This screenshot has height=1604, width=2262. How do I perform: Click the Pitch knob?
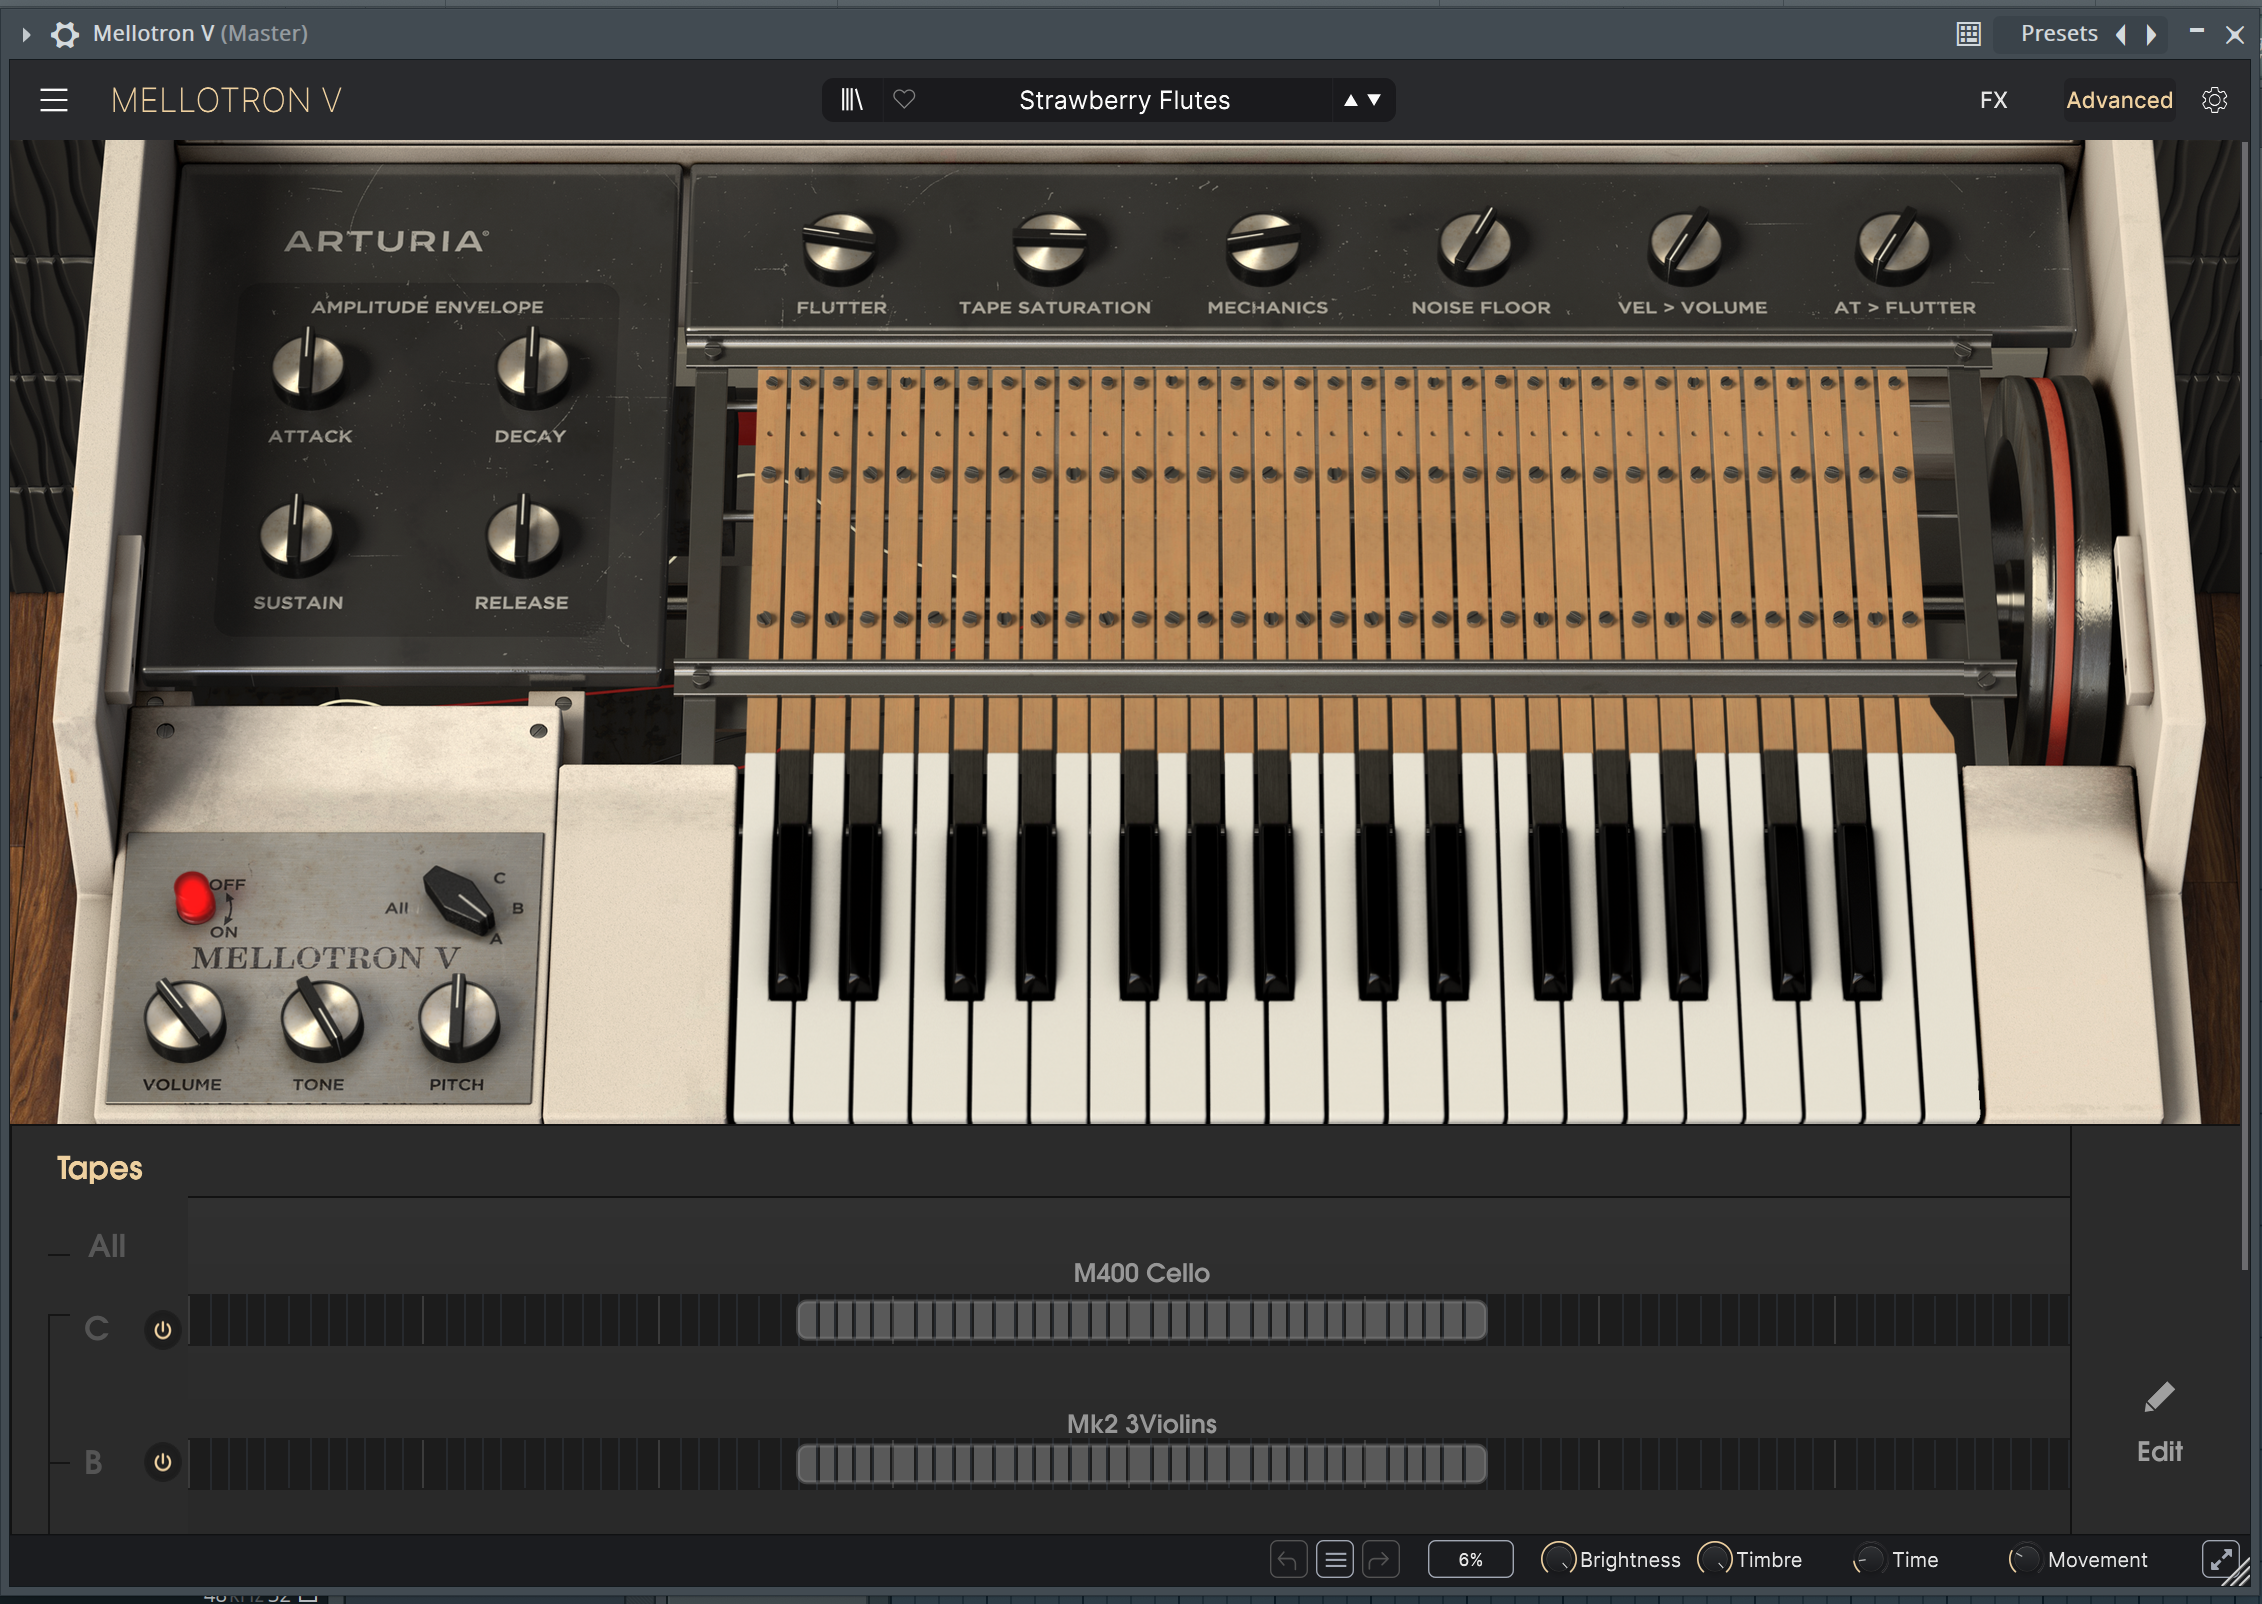458,1020
